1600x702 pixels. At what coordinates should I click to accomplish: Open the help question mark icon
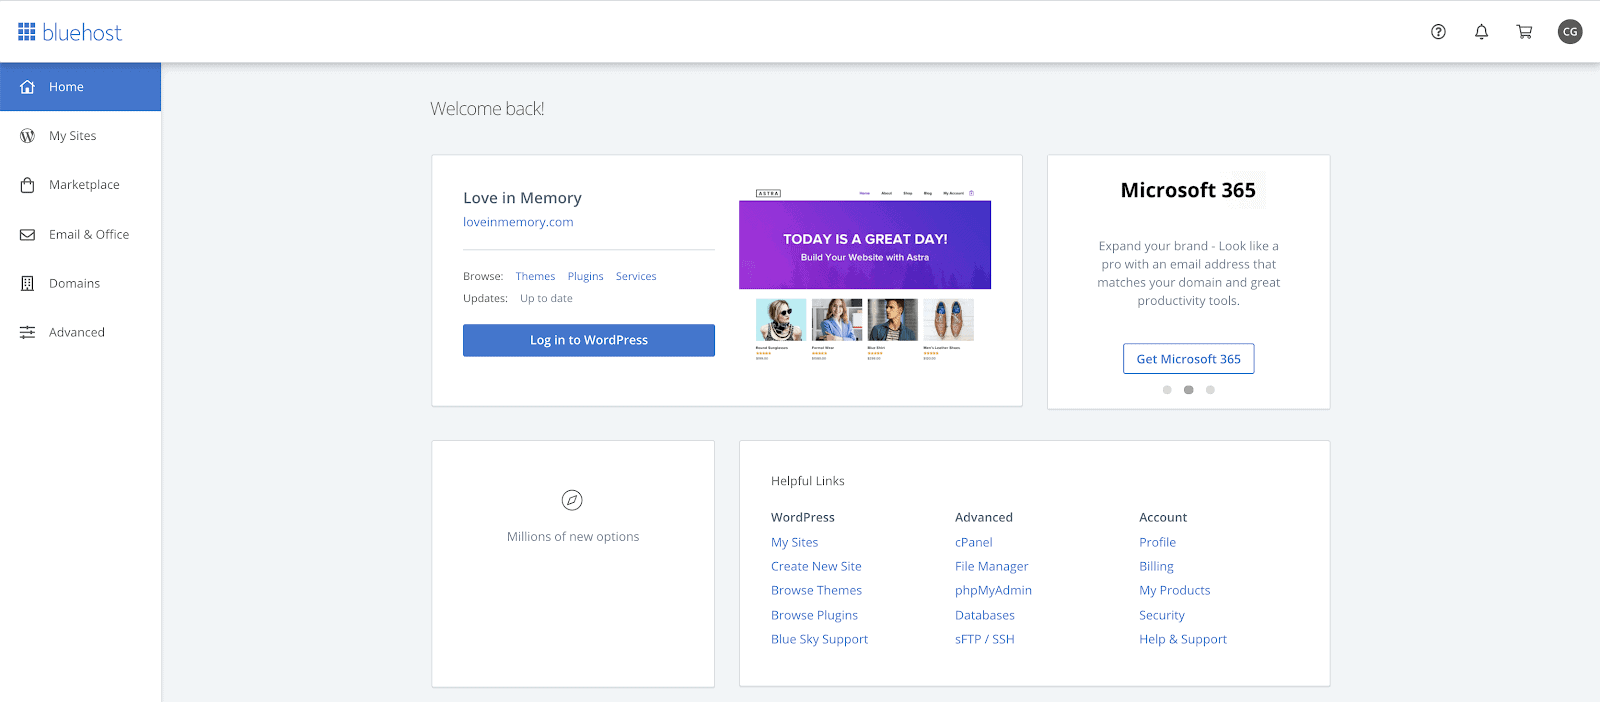point(1438,32)
